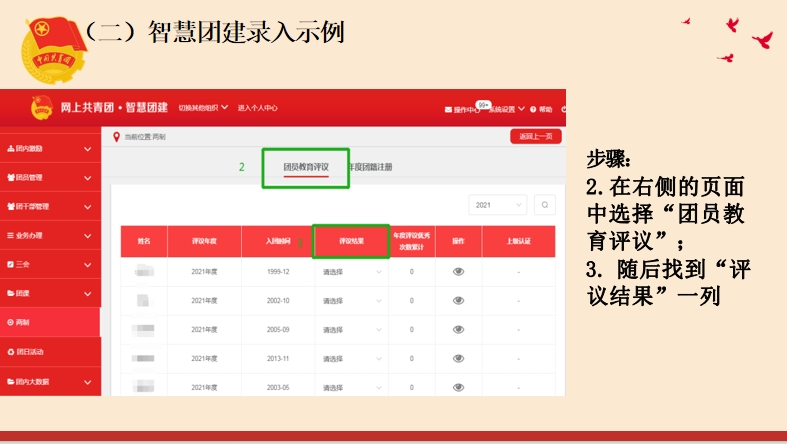
Task: Click eye icon in the 1999-12 row
Action: point(458,271)
